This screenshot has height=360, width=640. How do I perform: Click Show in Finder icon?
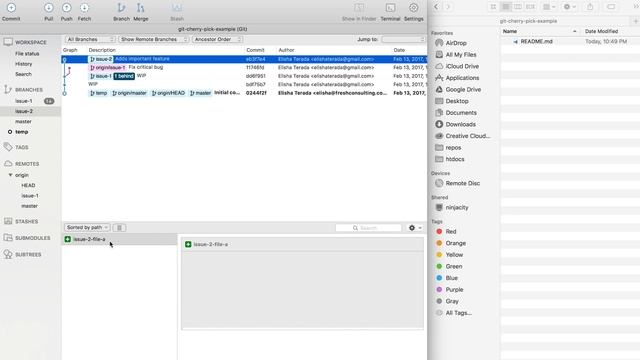359,8
